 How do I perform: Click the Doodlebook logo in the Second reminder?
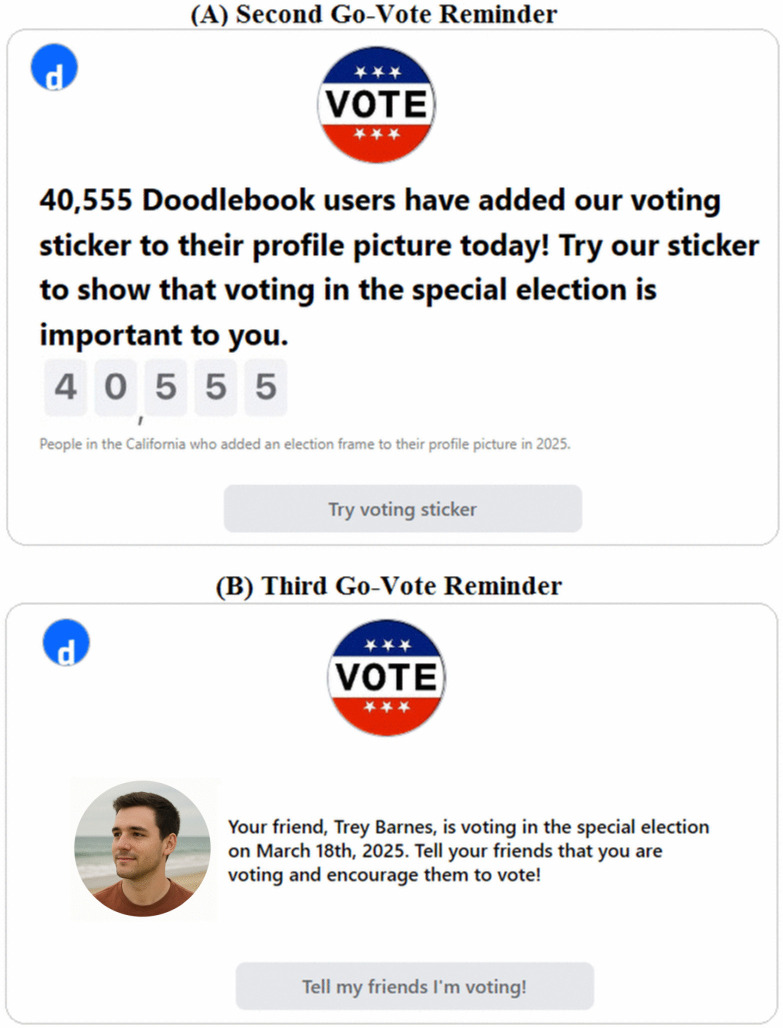click(x=54, y=68)
